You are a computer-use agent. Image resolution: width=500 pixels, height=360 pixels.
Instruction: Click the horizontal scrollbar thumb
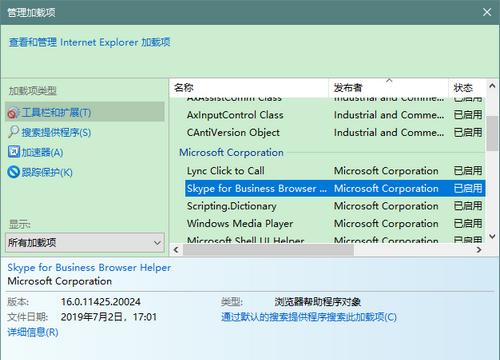tap(268, 250)
